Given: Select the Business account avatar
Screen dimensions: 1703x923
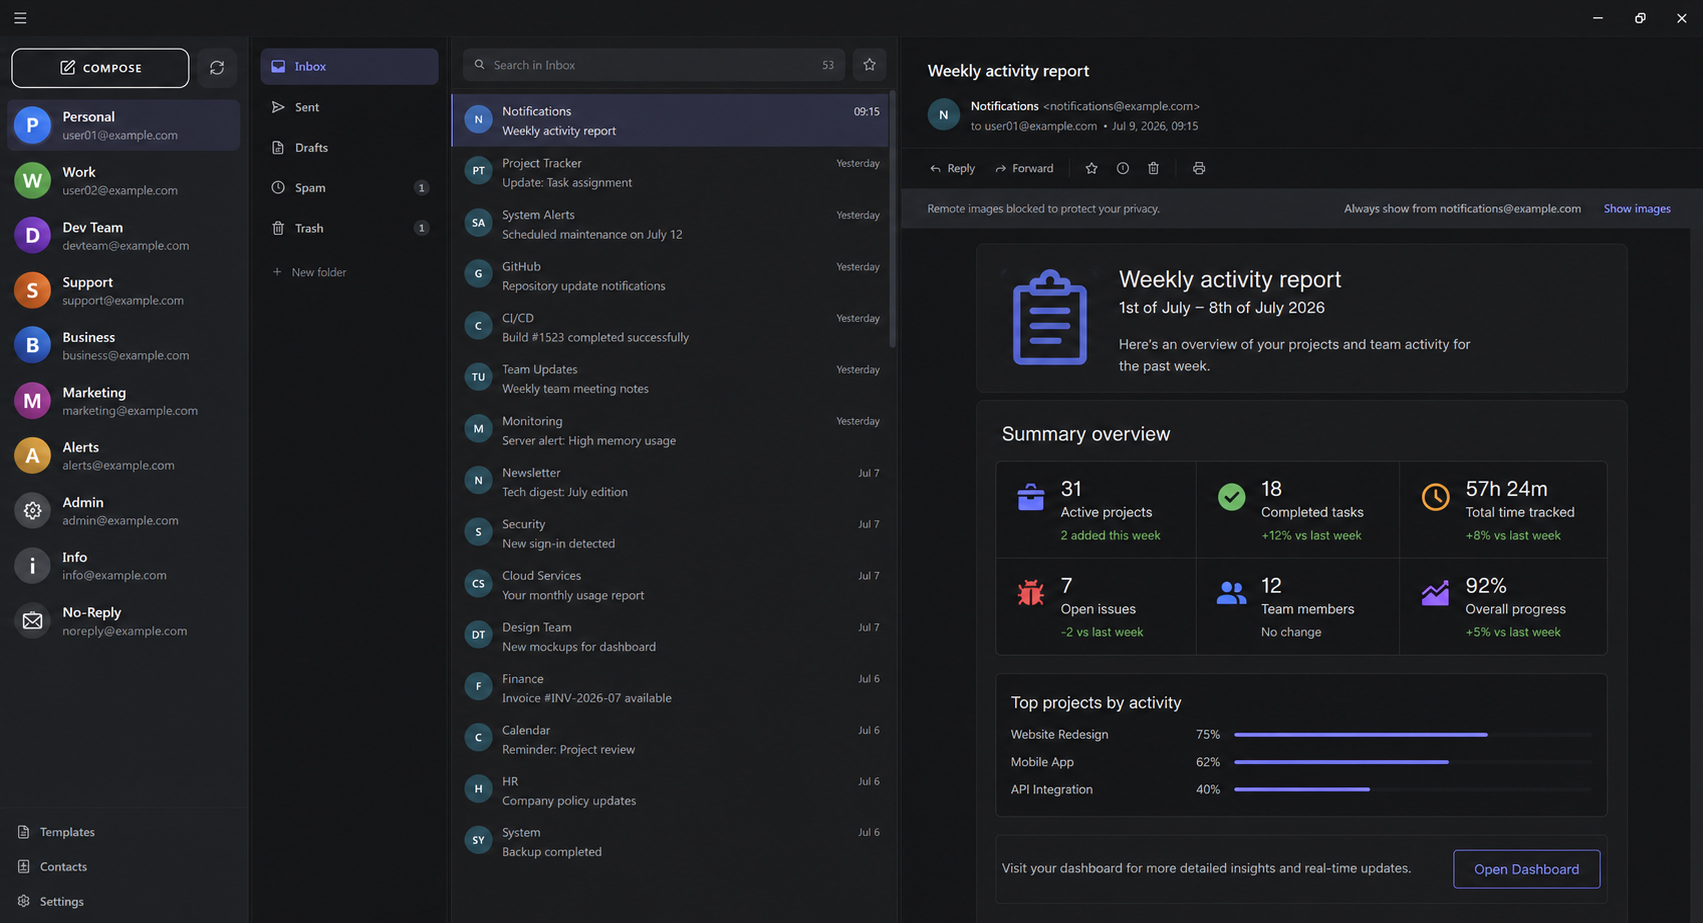Looking at the screenshot, I should click(32, 345).
